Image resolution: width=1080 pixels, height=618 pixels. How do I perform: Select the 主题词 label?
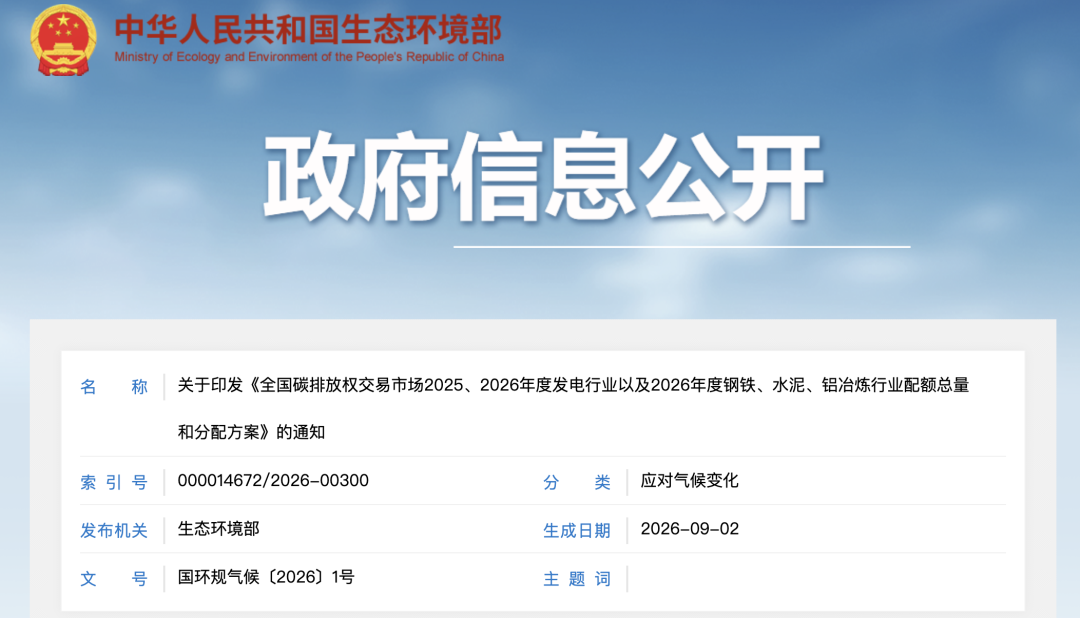(577, 579)
